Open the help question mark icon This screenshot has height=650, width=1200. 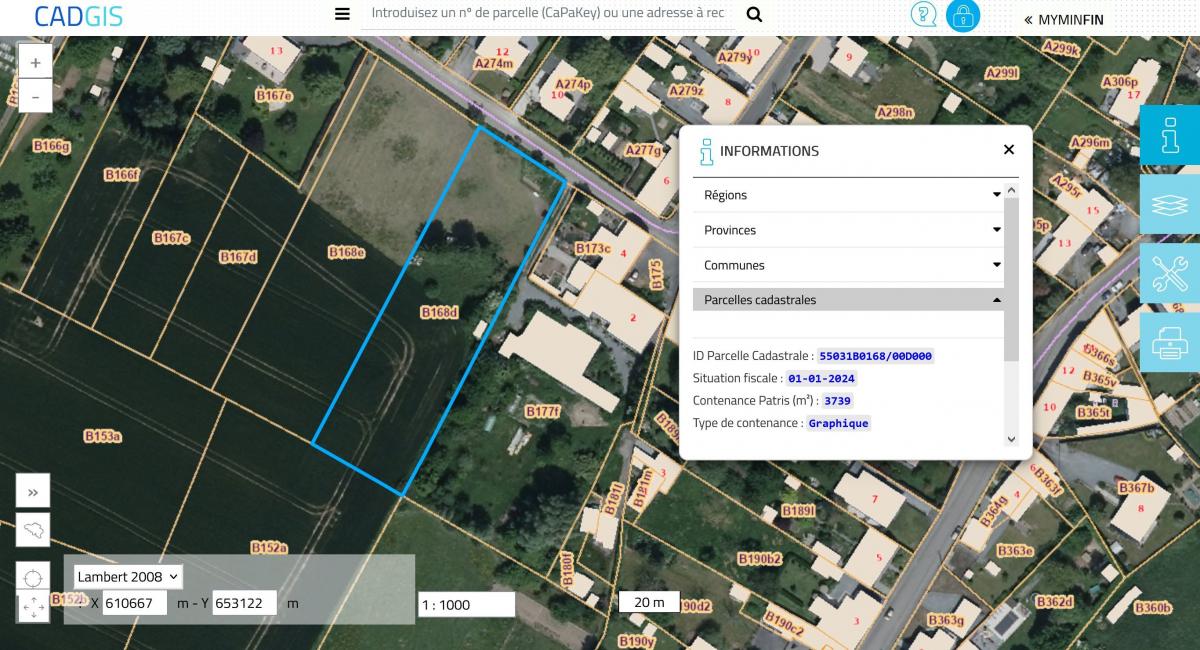pyautogui.click(x=923, y=15)
